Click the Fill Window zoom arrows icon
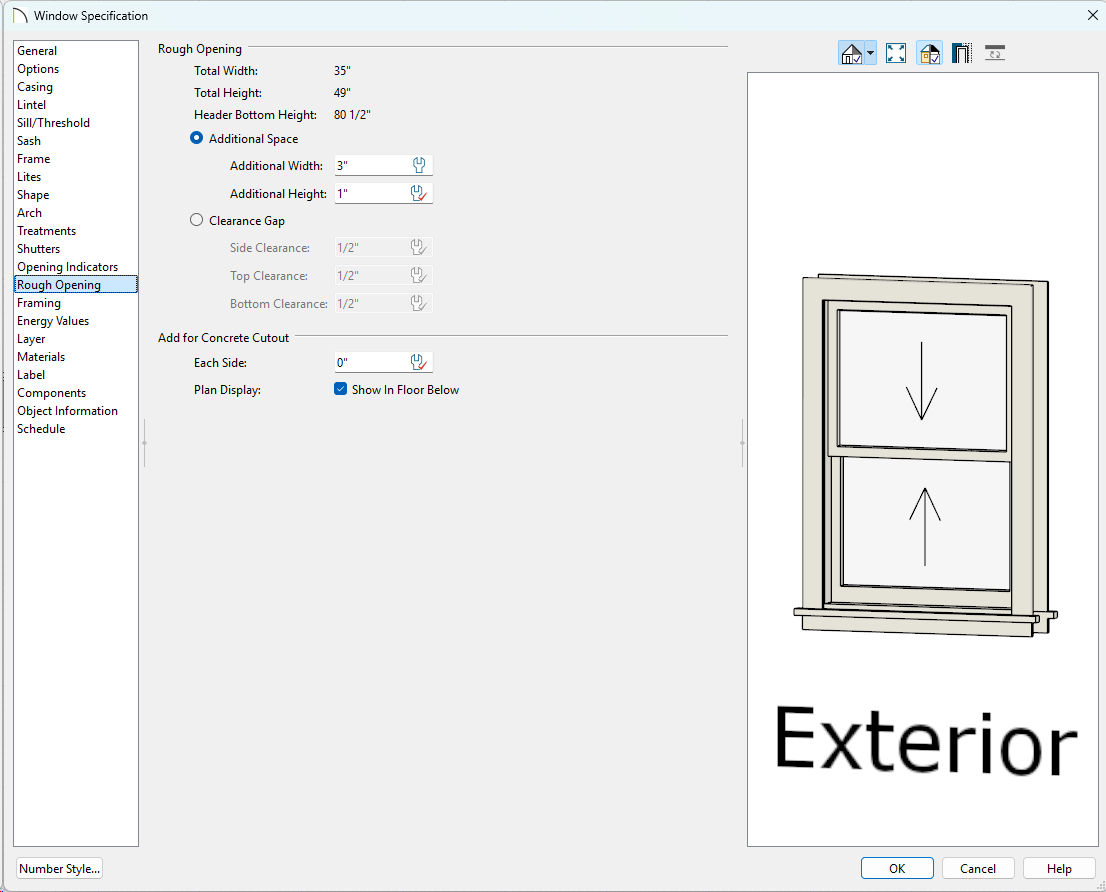The image size is (1106, 892). (896, 54)
